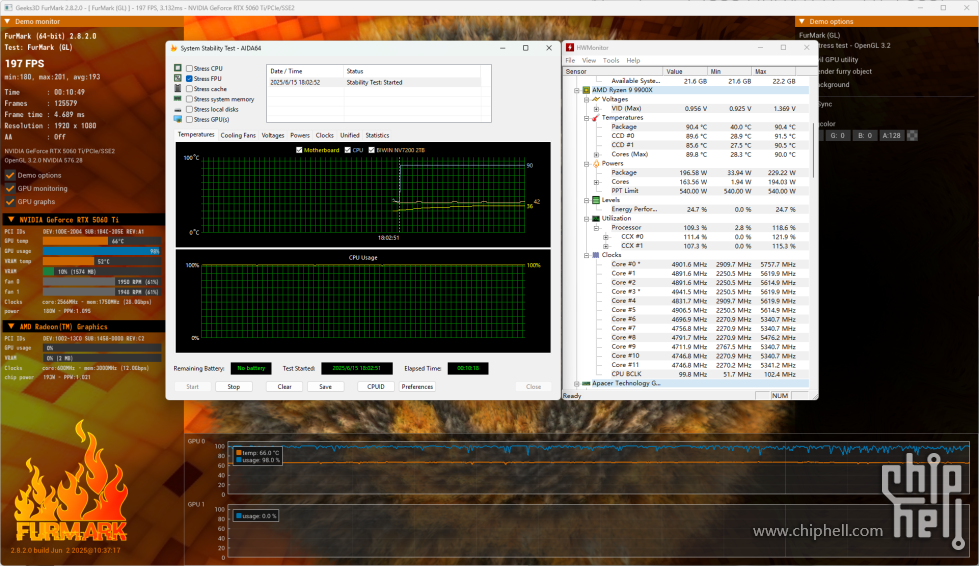Open the HWMonitor Help menu
This screenshot has height=566, width=979.
[x=633, y=61]
